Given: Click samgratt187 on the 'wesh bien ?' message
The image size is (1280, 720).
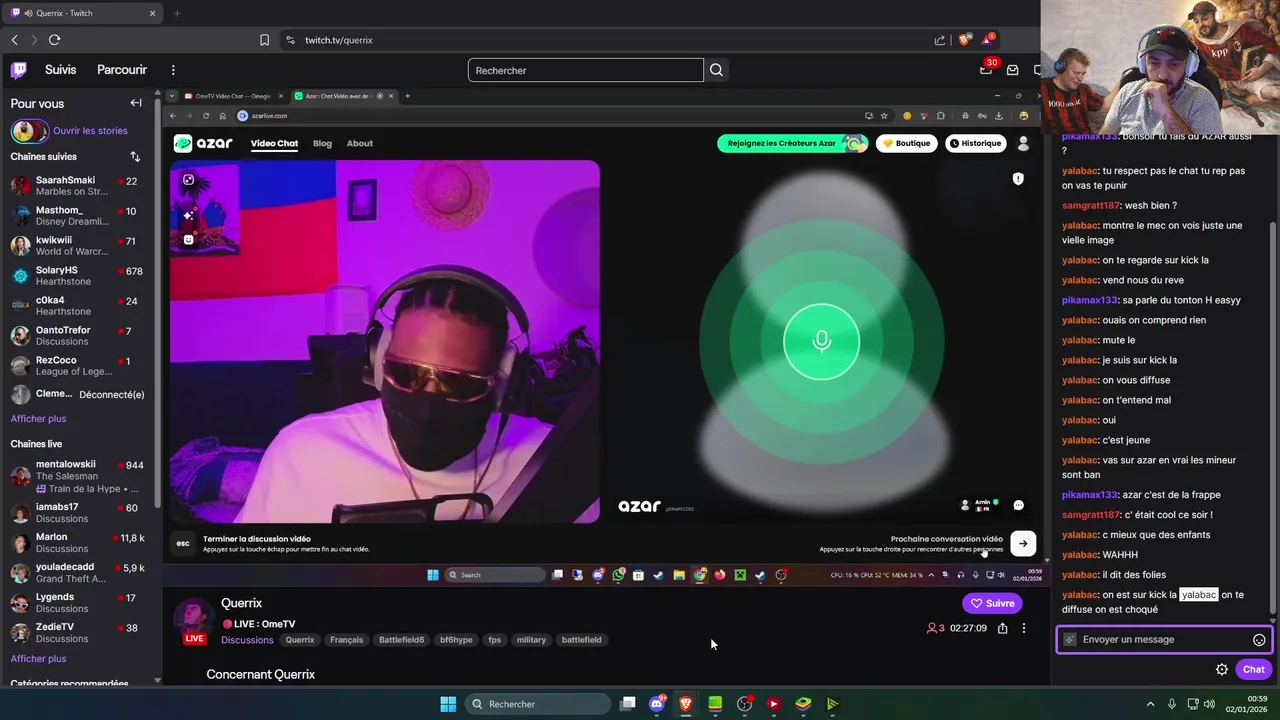Looking at the screenshot, I should [1091, 206].
